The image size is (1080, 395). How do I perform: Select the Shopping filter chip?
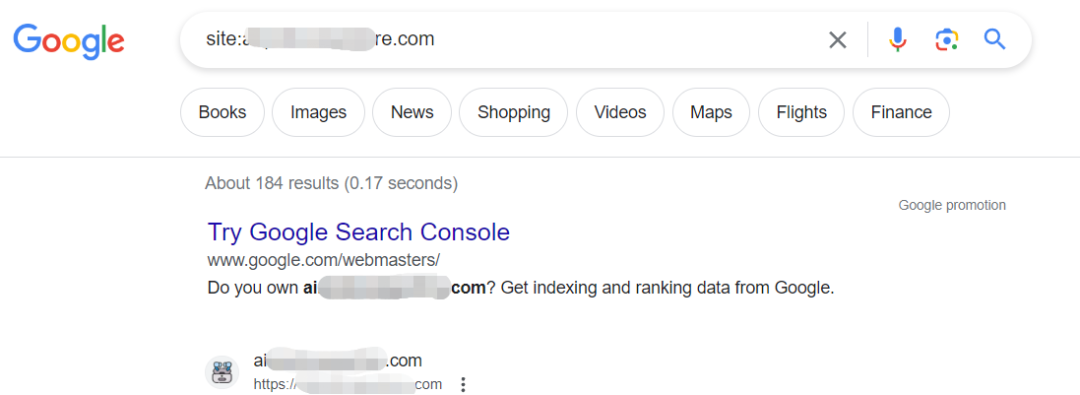tap(514, 112)
